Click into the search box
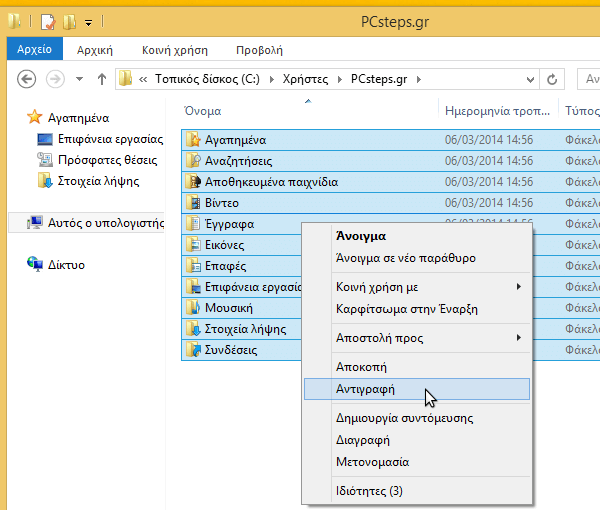Image resolution: width=600 pixels, height=510 pixels. tap(589, 79)
